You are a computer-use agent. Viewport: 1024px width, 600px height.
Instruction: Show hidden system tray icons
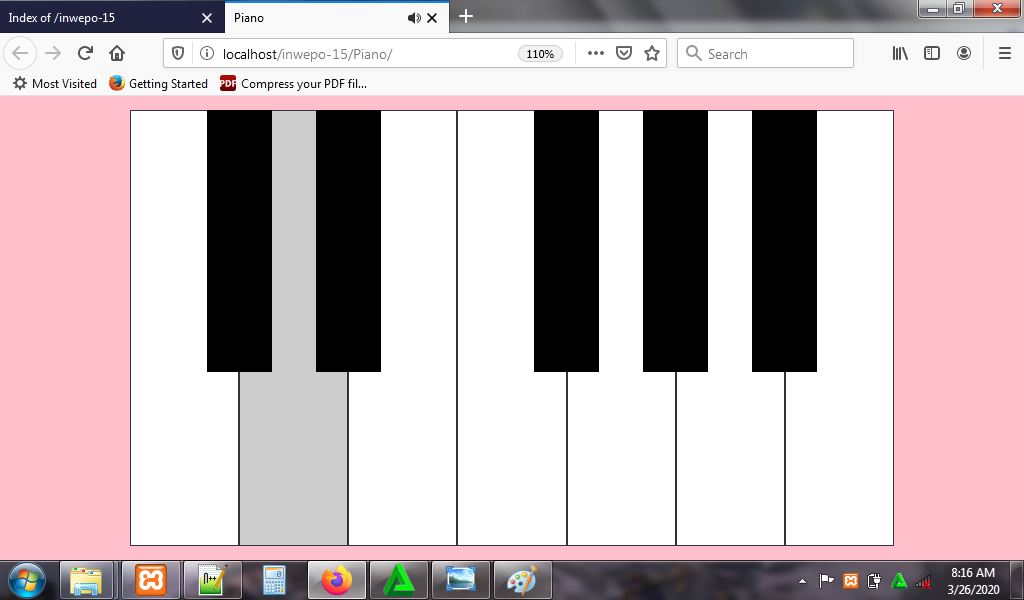pos(803,580)
